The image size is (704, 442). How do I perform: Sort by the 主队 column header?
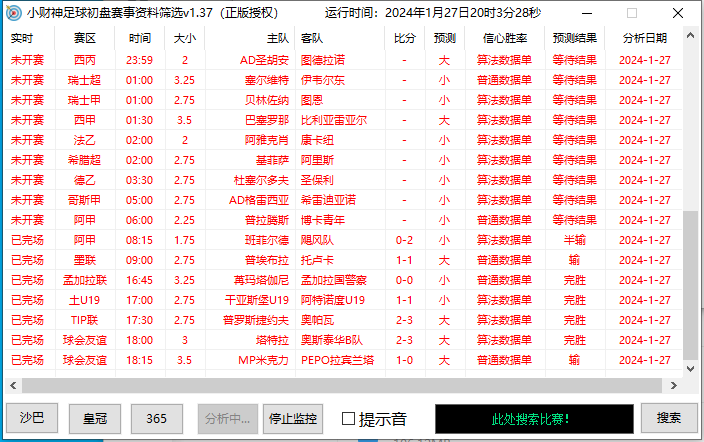[x=250, y=39]
